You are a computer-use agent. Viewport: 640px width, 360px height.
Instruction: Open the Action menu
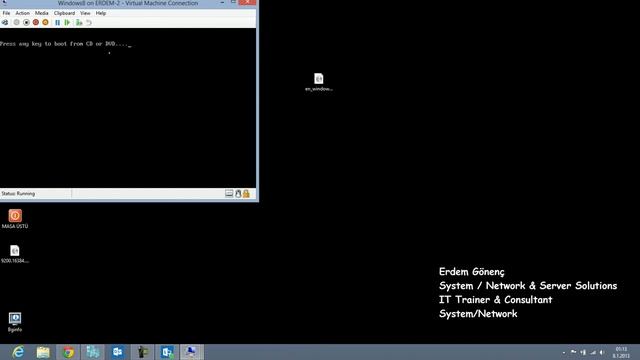click(x=22, y=13)
